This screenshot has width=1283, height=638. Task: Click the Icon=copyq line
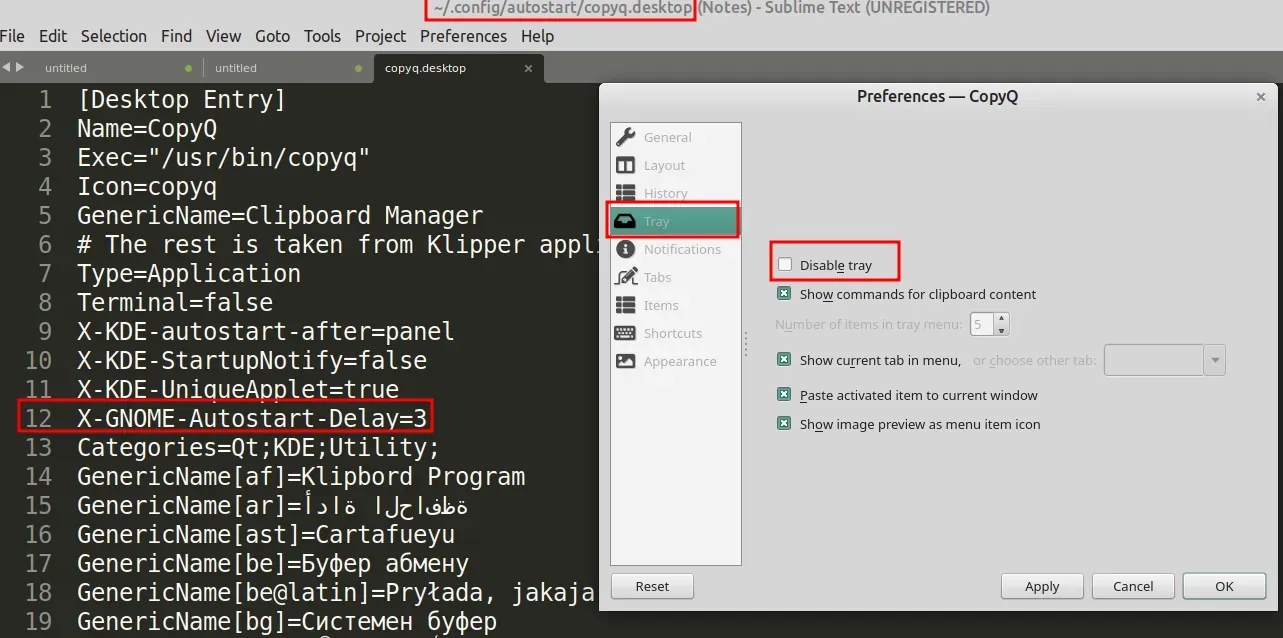(x=147, y=187)
